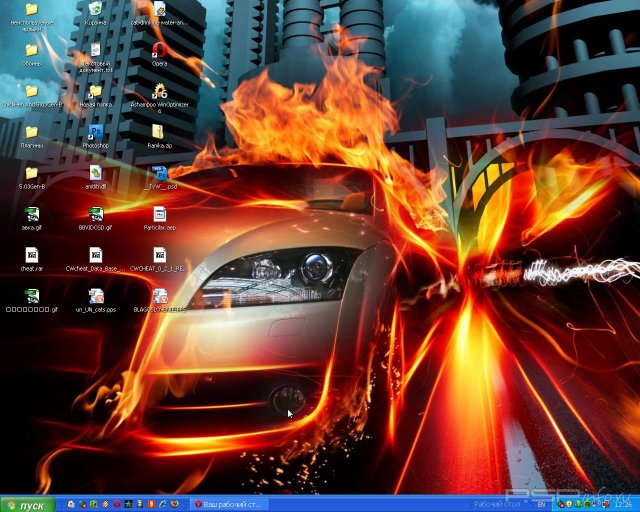Select the BBVIDOSD.gif image file

click(95, 215)
